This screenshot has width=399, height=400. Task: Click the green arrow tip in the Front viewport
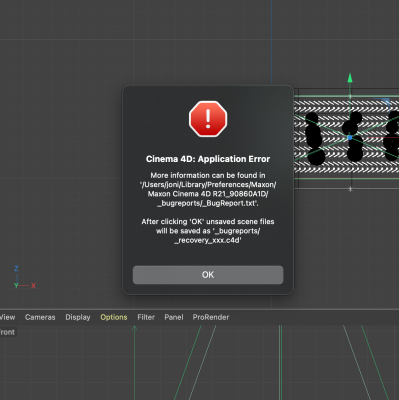click(134, 328)
